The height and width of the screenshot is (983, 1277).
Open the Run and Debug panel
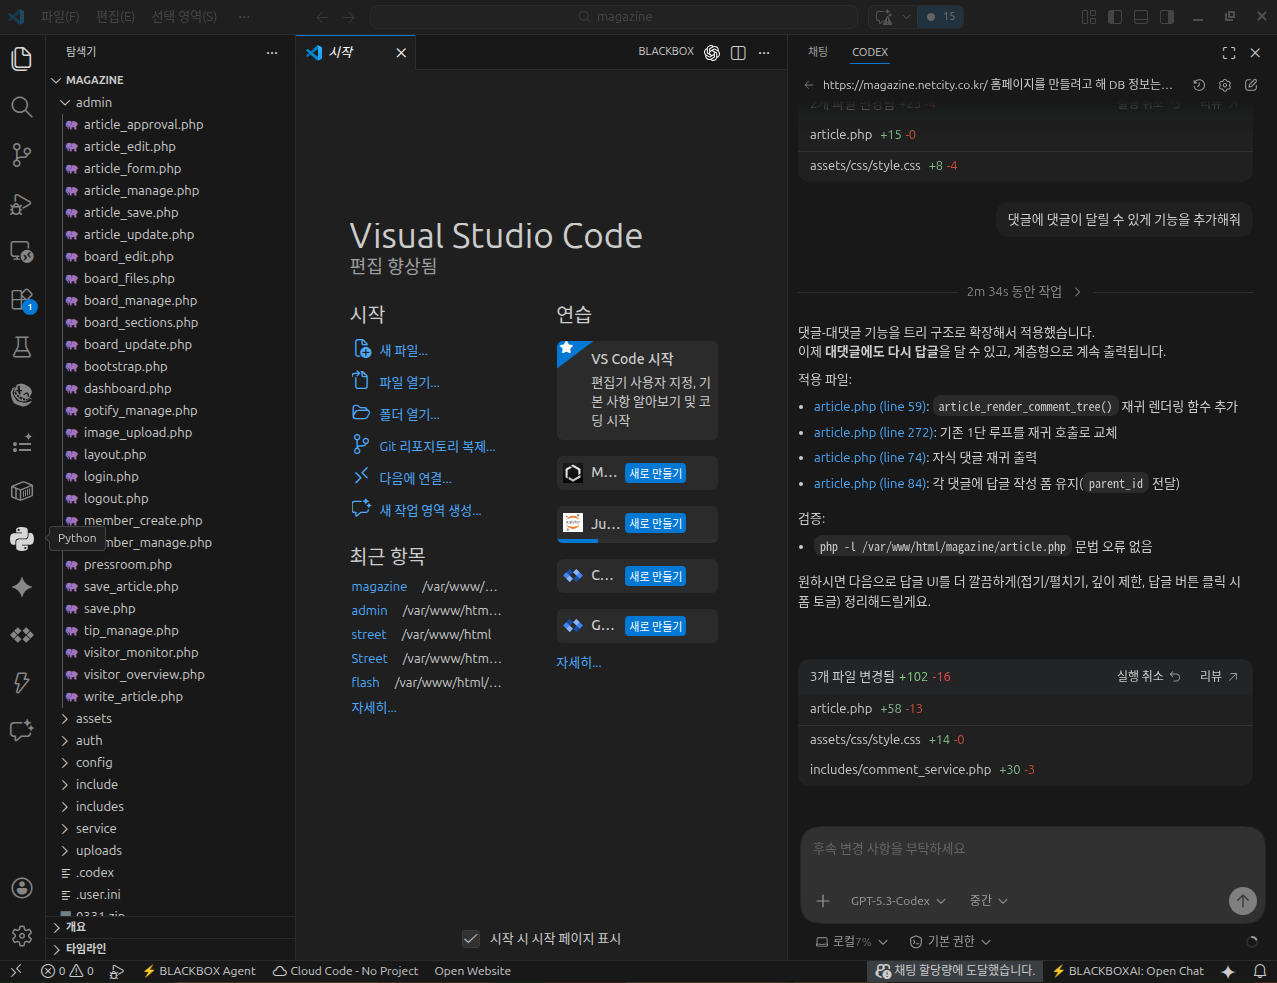[21, 204]
